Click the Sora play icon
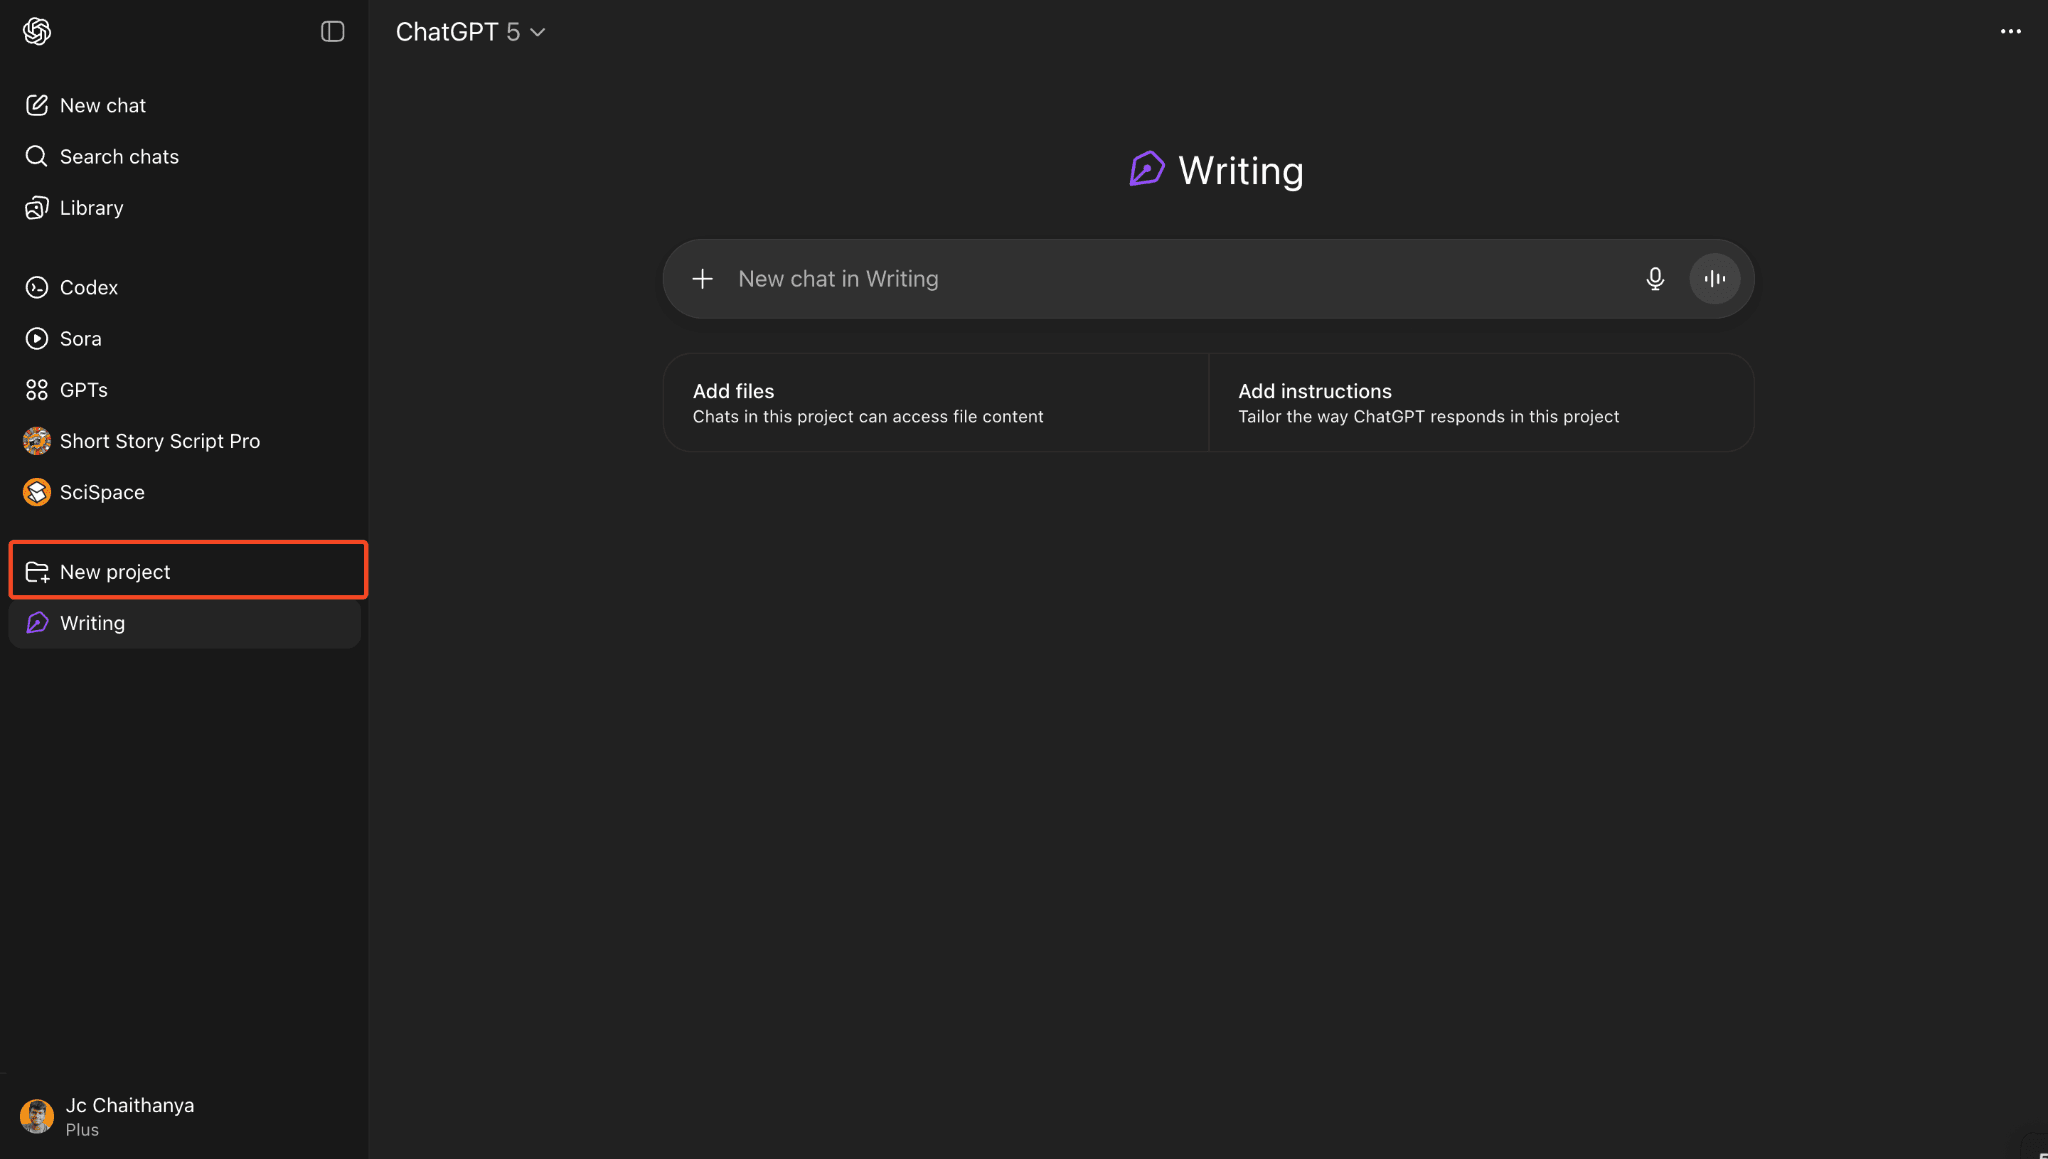The width and height of the screenshot is (2048, 1159). pos(37,338)
